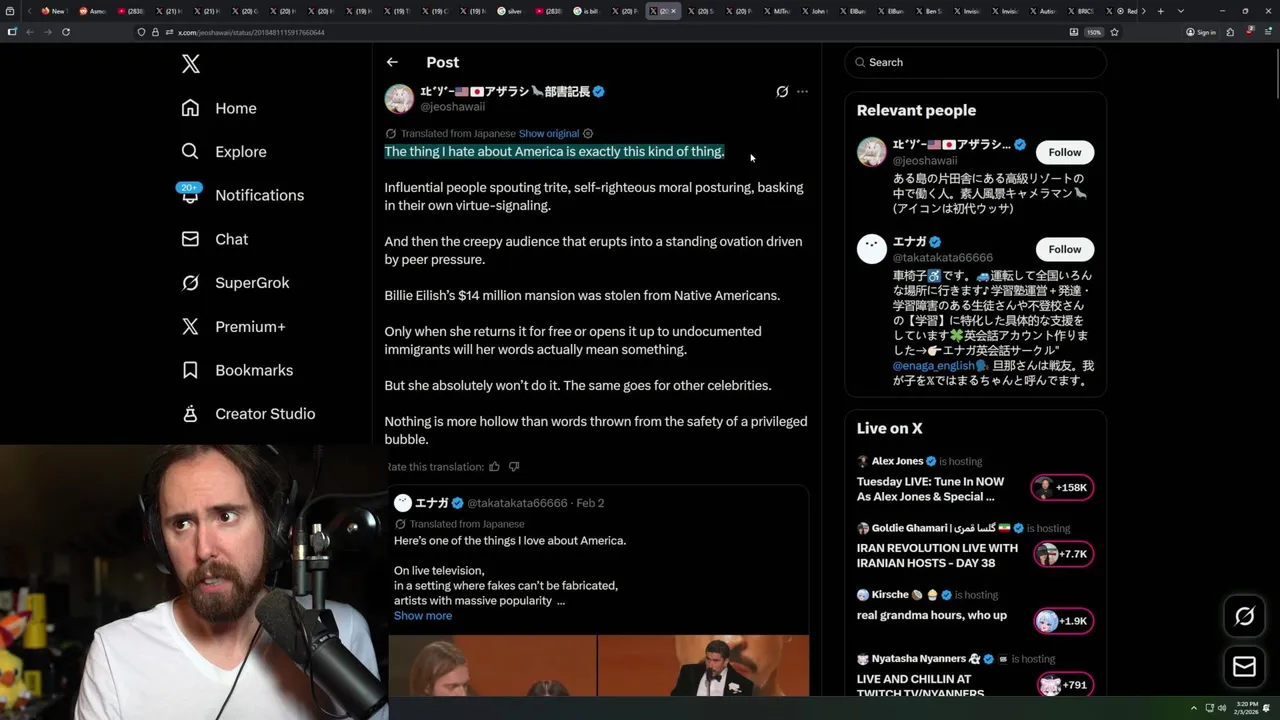Follow @jeoshawaii in Relevant people
1280x720 pixels.
[x=1064, y=152]
